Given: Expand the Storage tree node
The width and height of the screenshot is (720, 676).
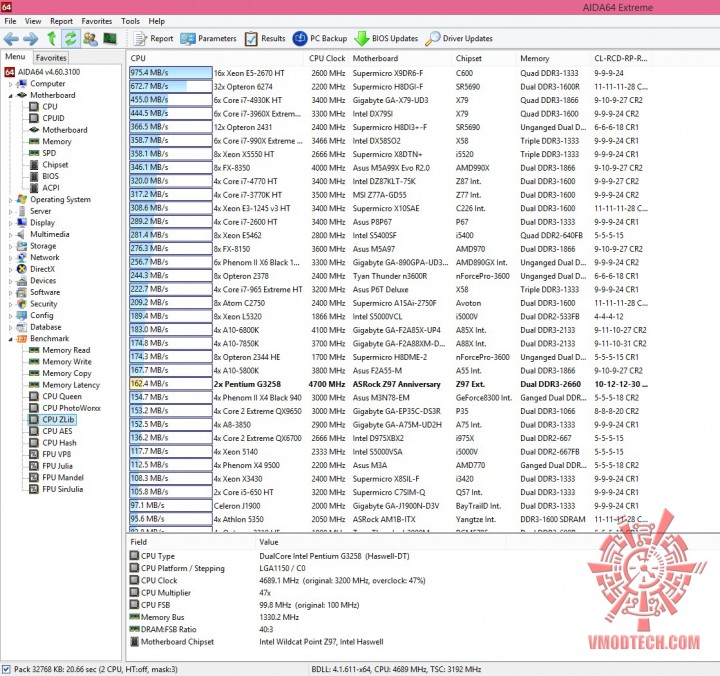Looking at the screenshot, I should (x=11, y=246).
